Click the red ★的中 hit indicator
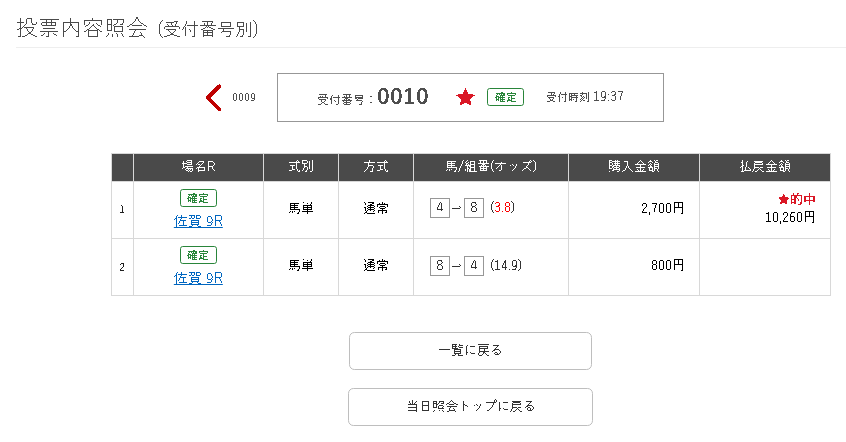This screenshot has width=846, height=442. coord(797,199)
